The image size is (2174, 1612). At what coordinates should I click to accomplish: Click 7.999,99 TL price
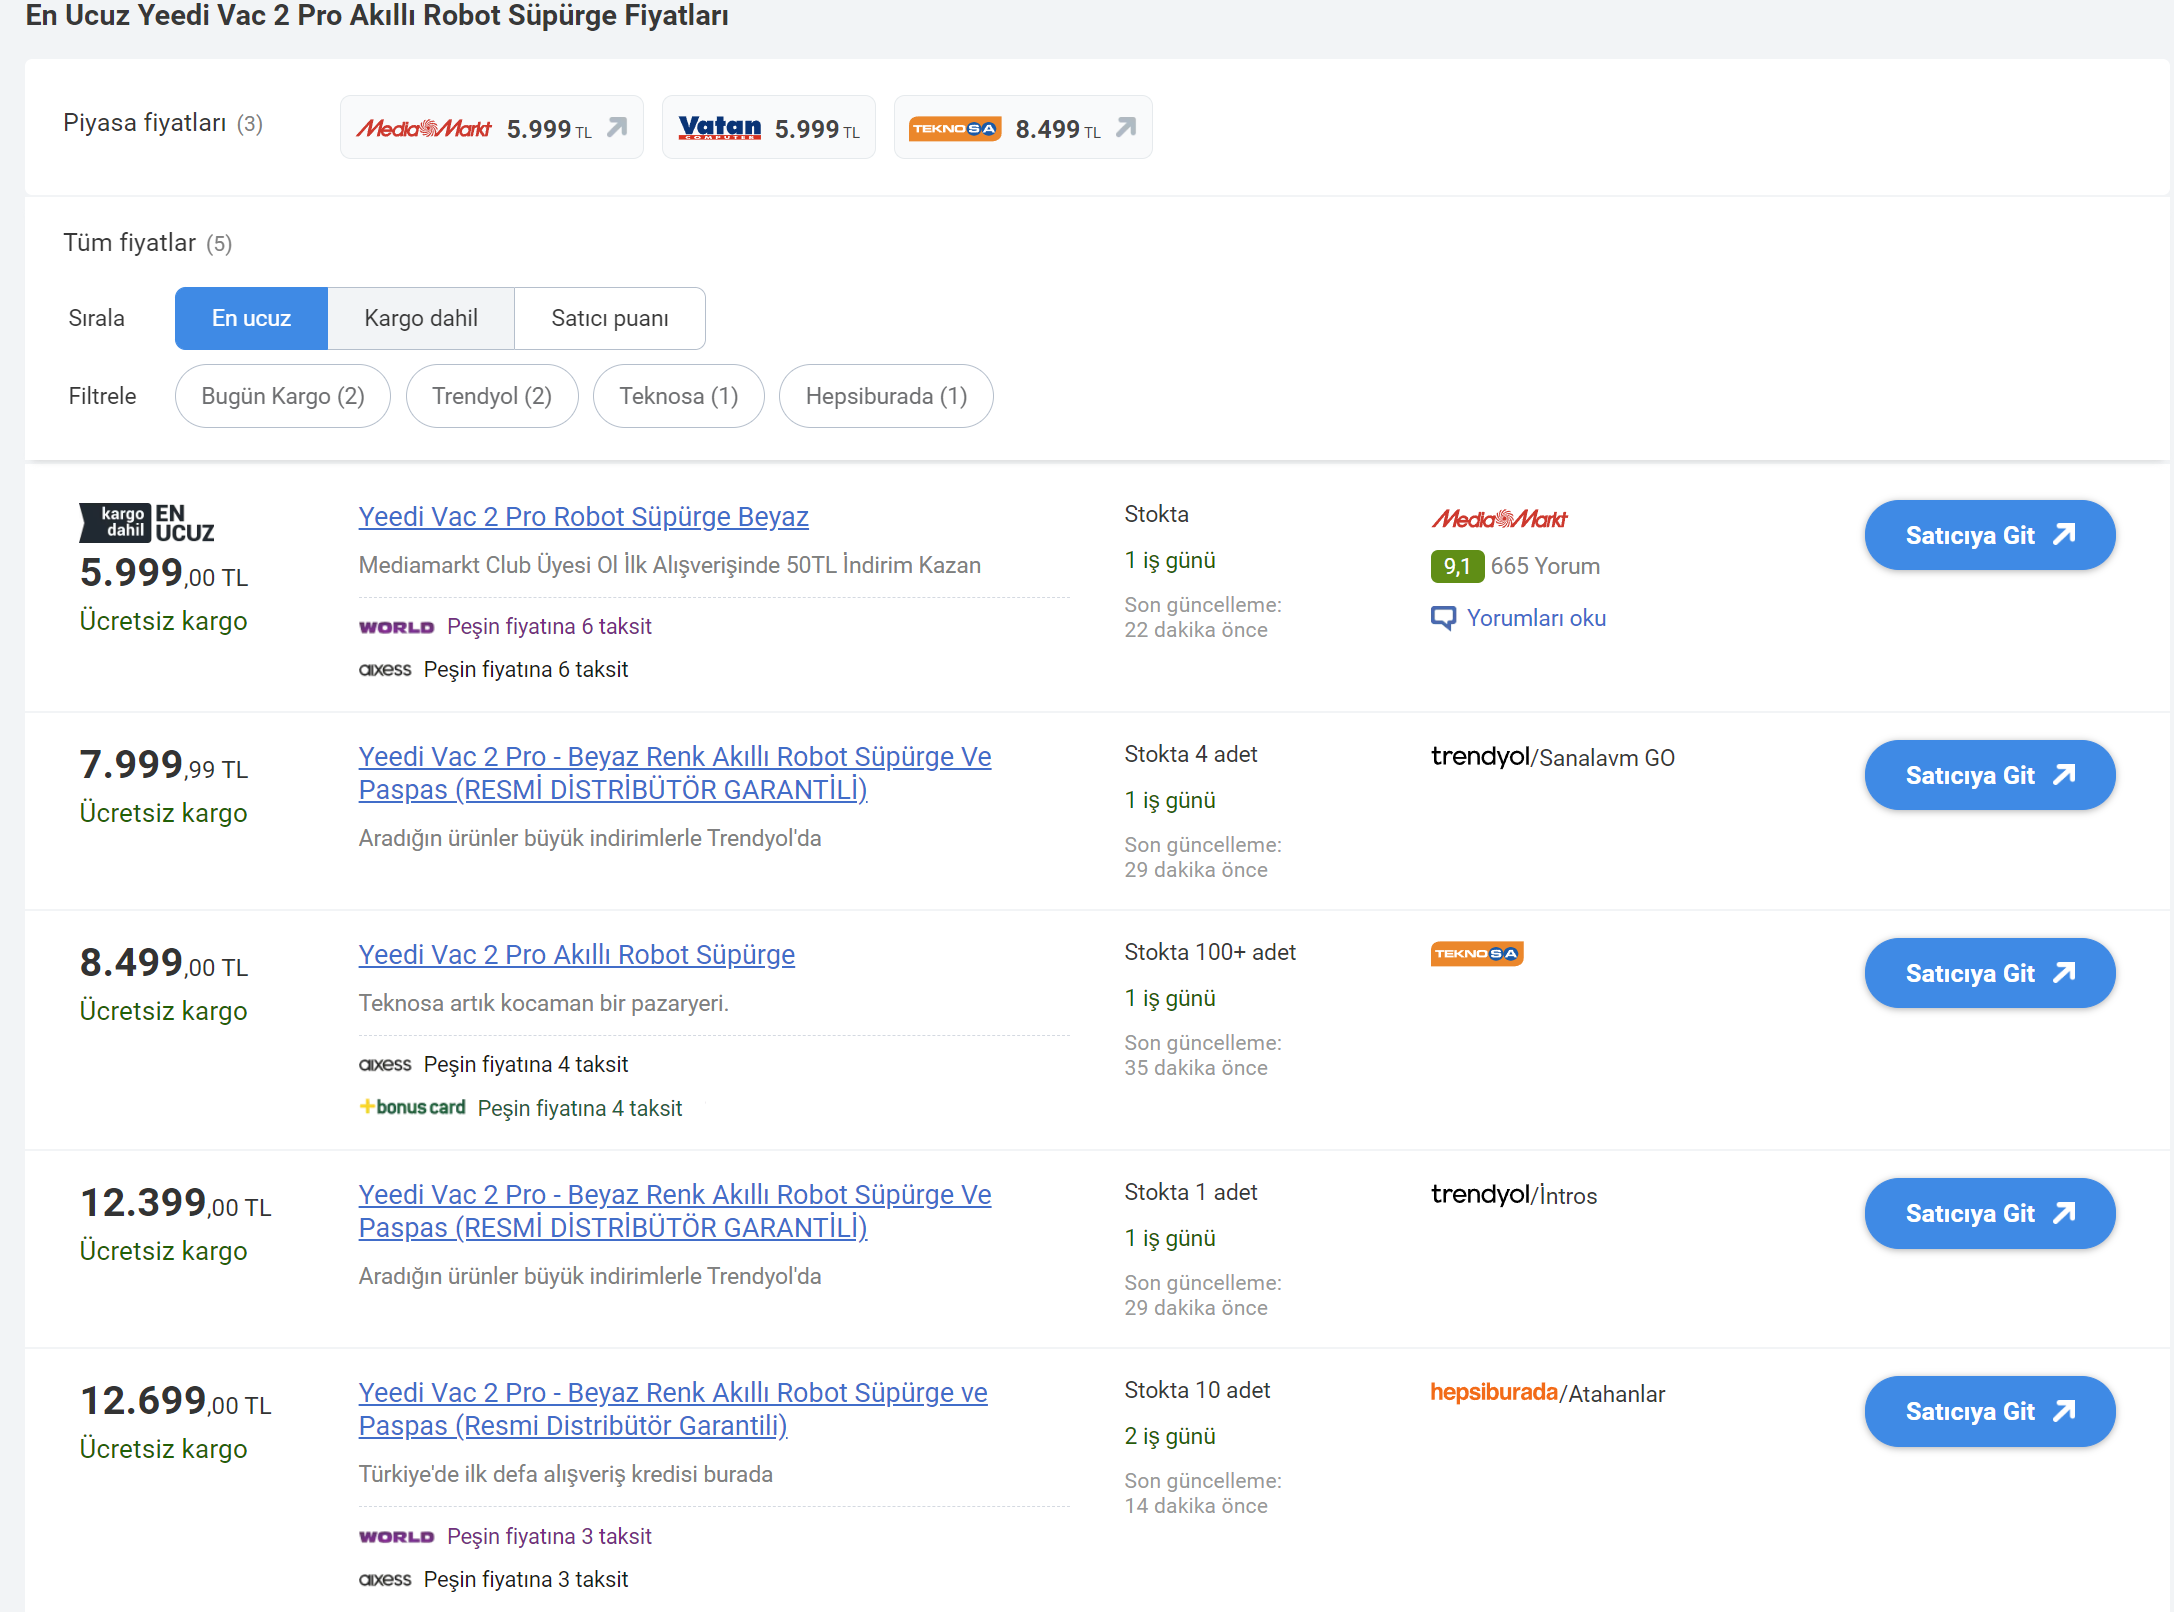(x=164, y=765)
